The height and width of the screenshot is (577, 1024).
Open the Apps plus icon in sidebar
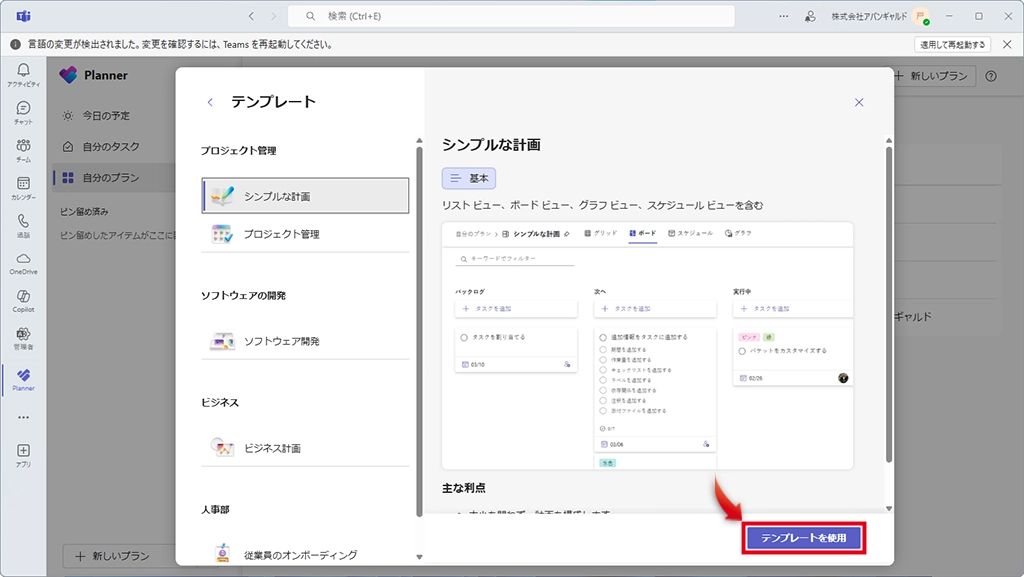click(x=24, y=455)
